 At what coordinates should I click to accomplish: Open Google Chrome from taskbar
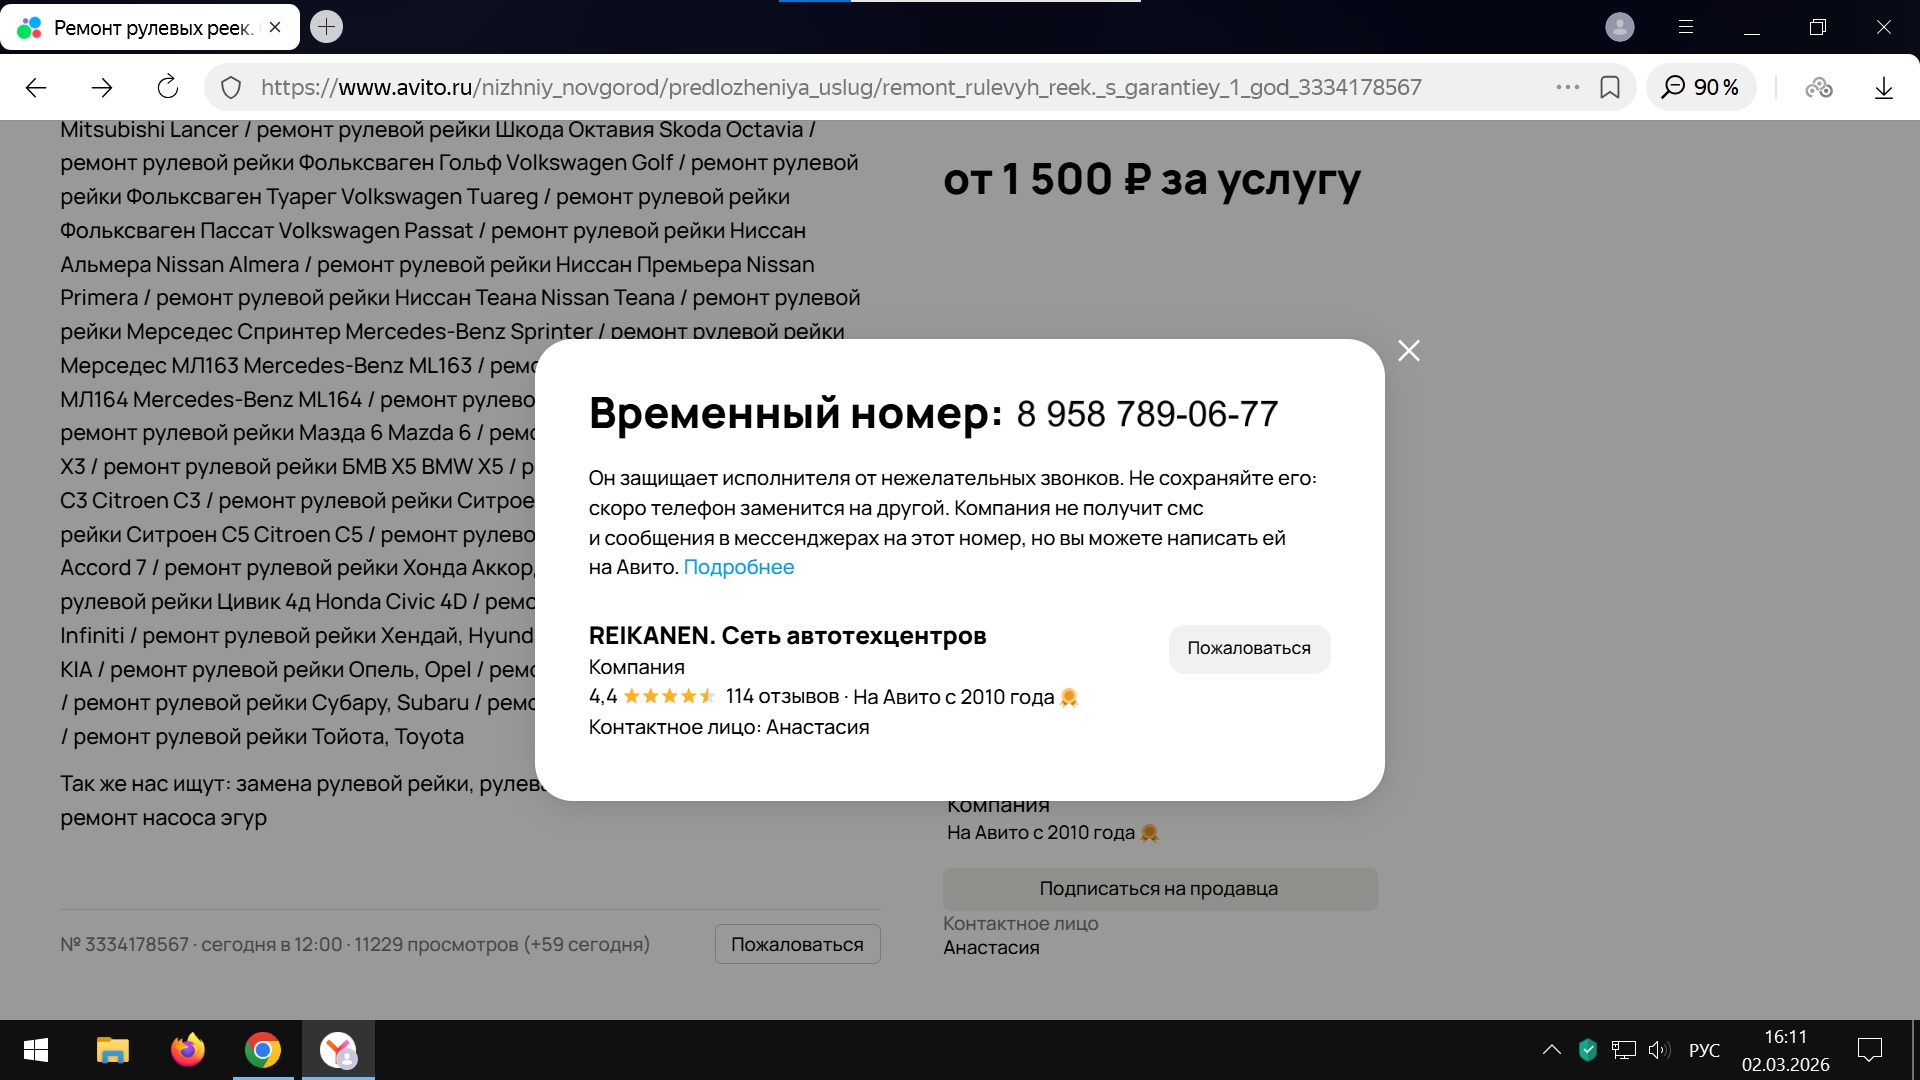click(262, 1050)
